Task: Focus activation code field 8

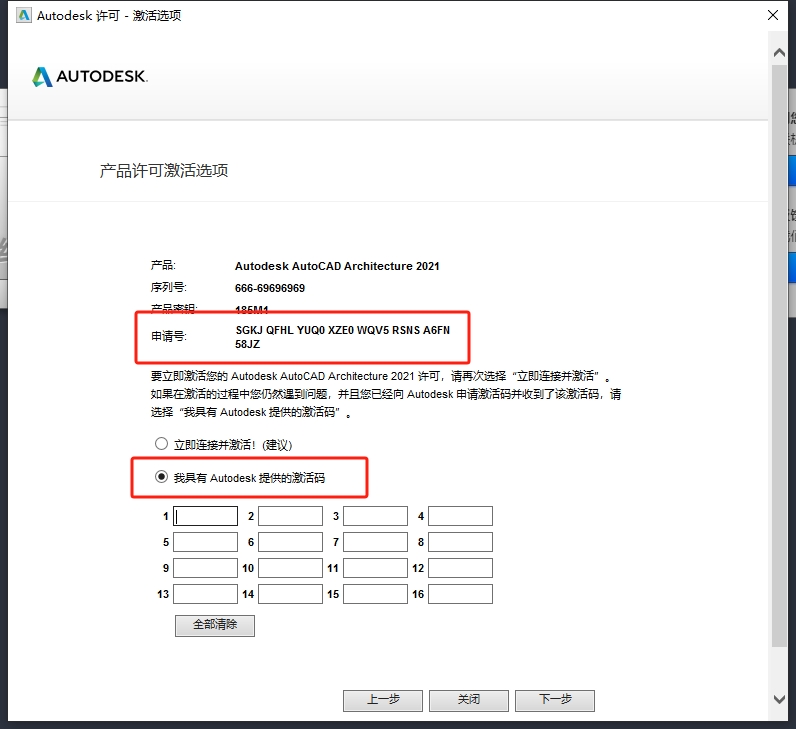Action: 460,542
